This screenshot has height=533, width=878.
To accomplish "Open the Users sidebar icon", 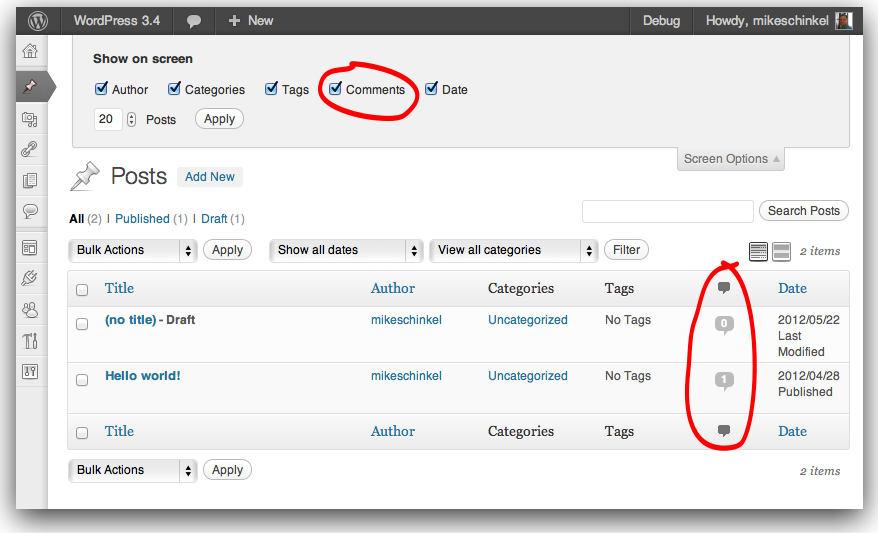I will [30, 310].
